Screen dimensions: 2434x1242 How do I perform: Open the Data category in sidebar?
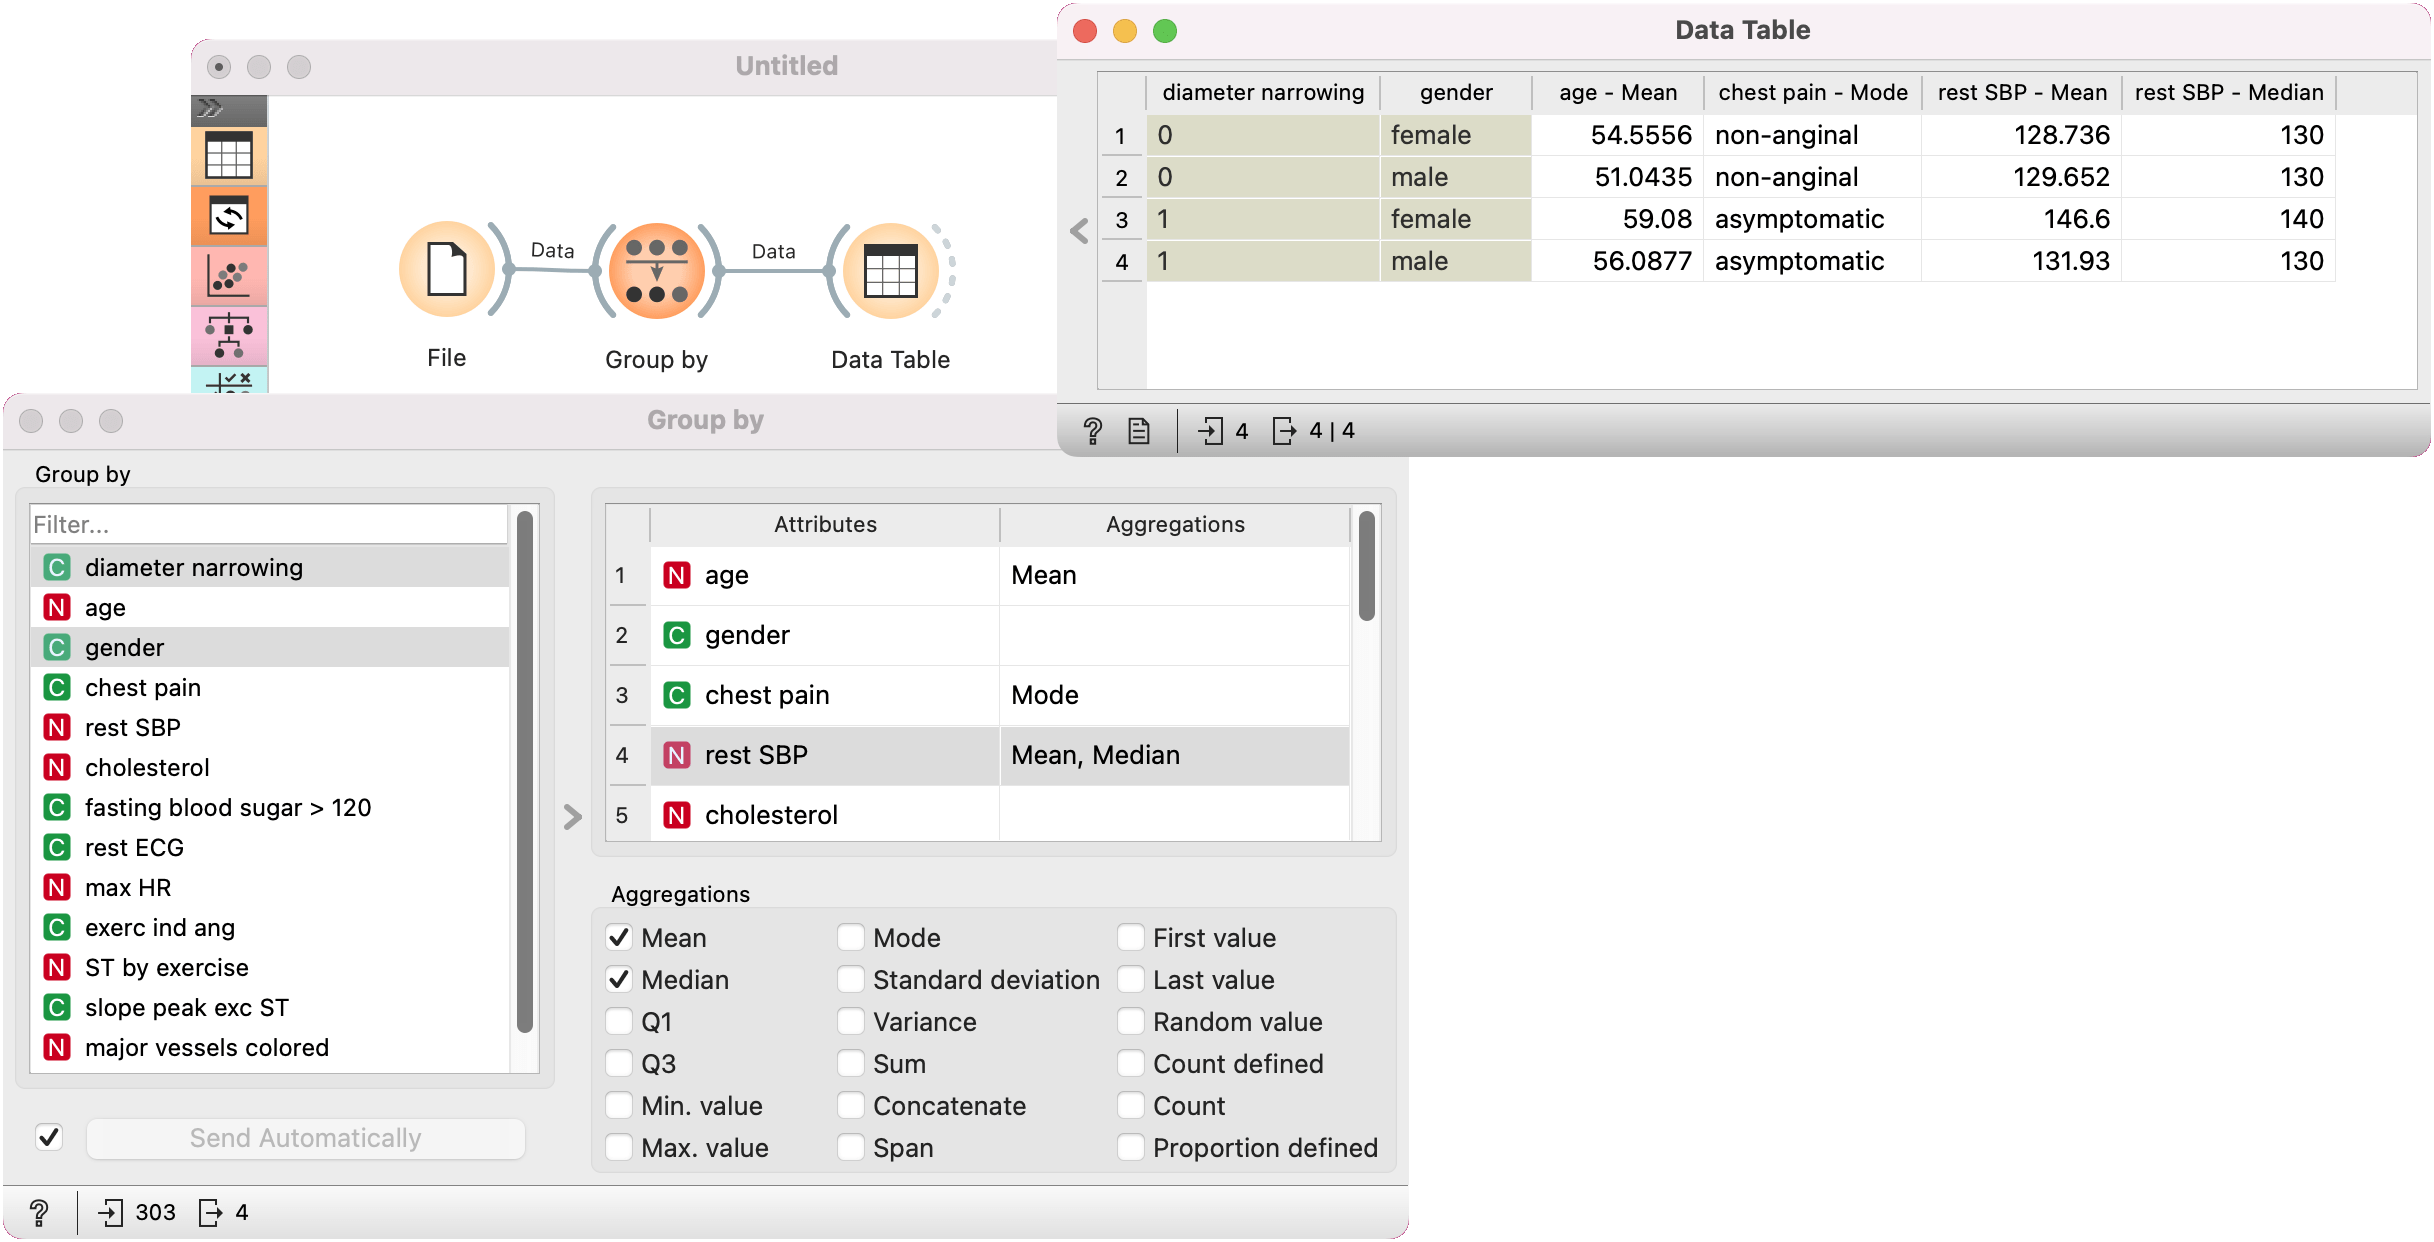pyautogui.click(x=229, y=157)
